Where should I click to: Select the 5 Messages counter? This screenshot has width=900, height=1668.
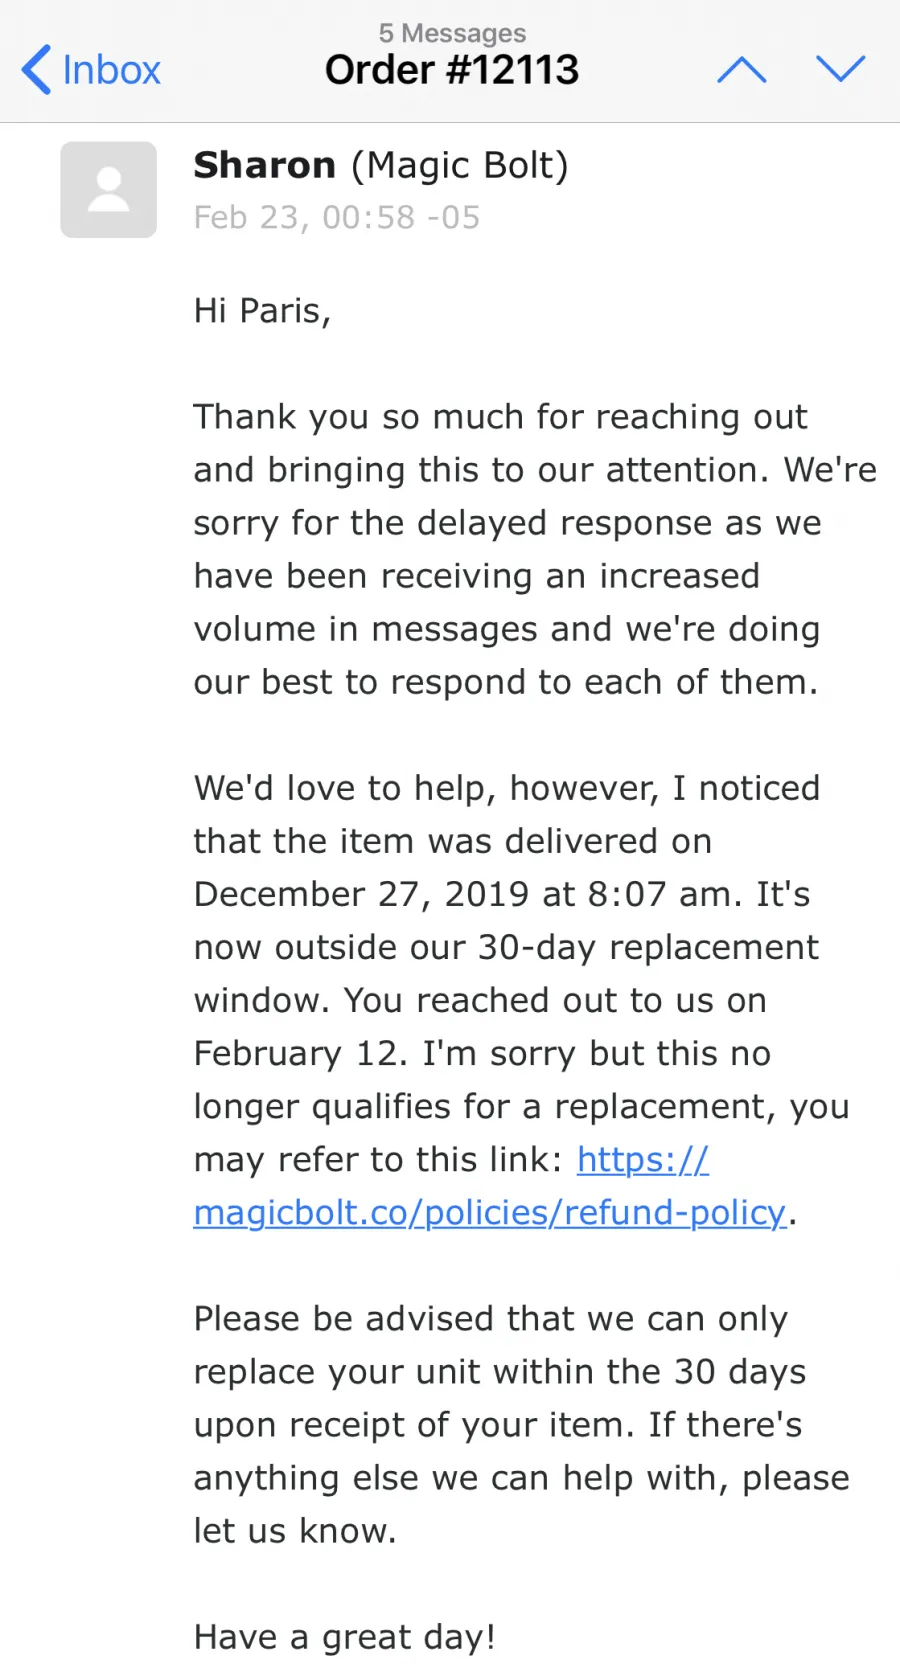pos(452,33)
